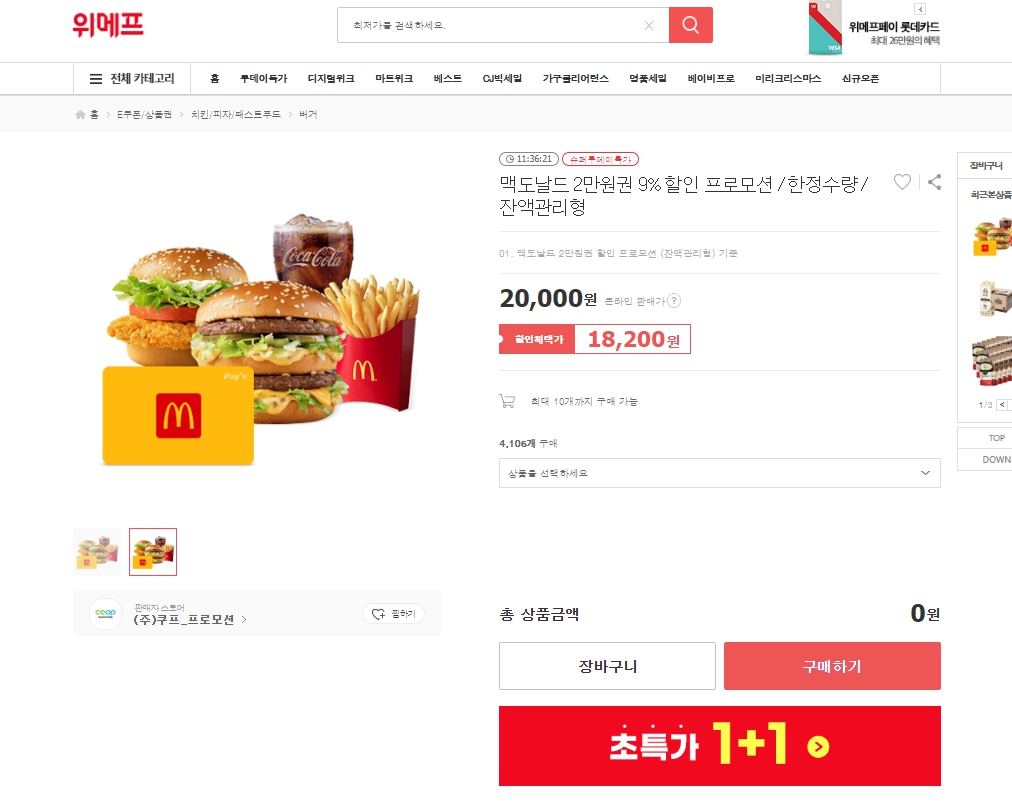
Task: Go to 투데이특가 menu tab
Action: tap(263, 79)
